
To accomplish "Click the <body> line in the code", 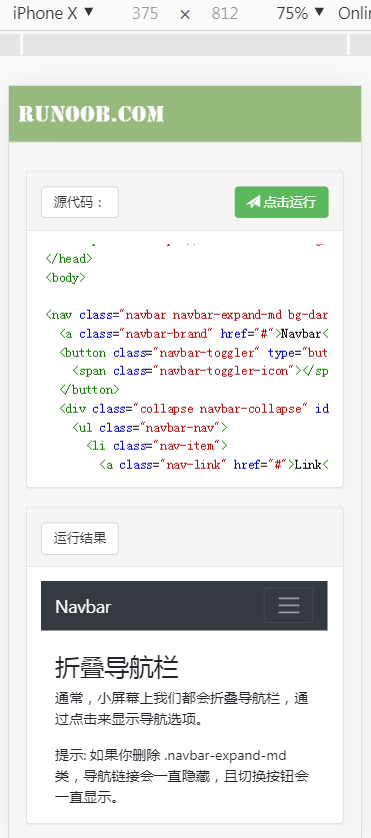I will (x=66, y=278).
